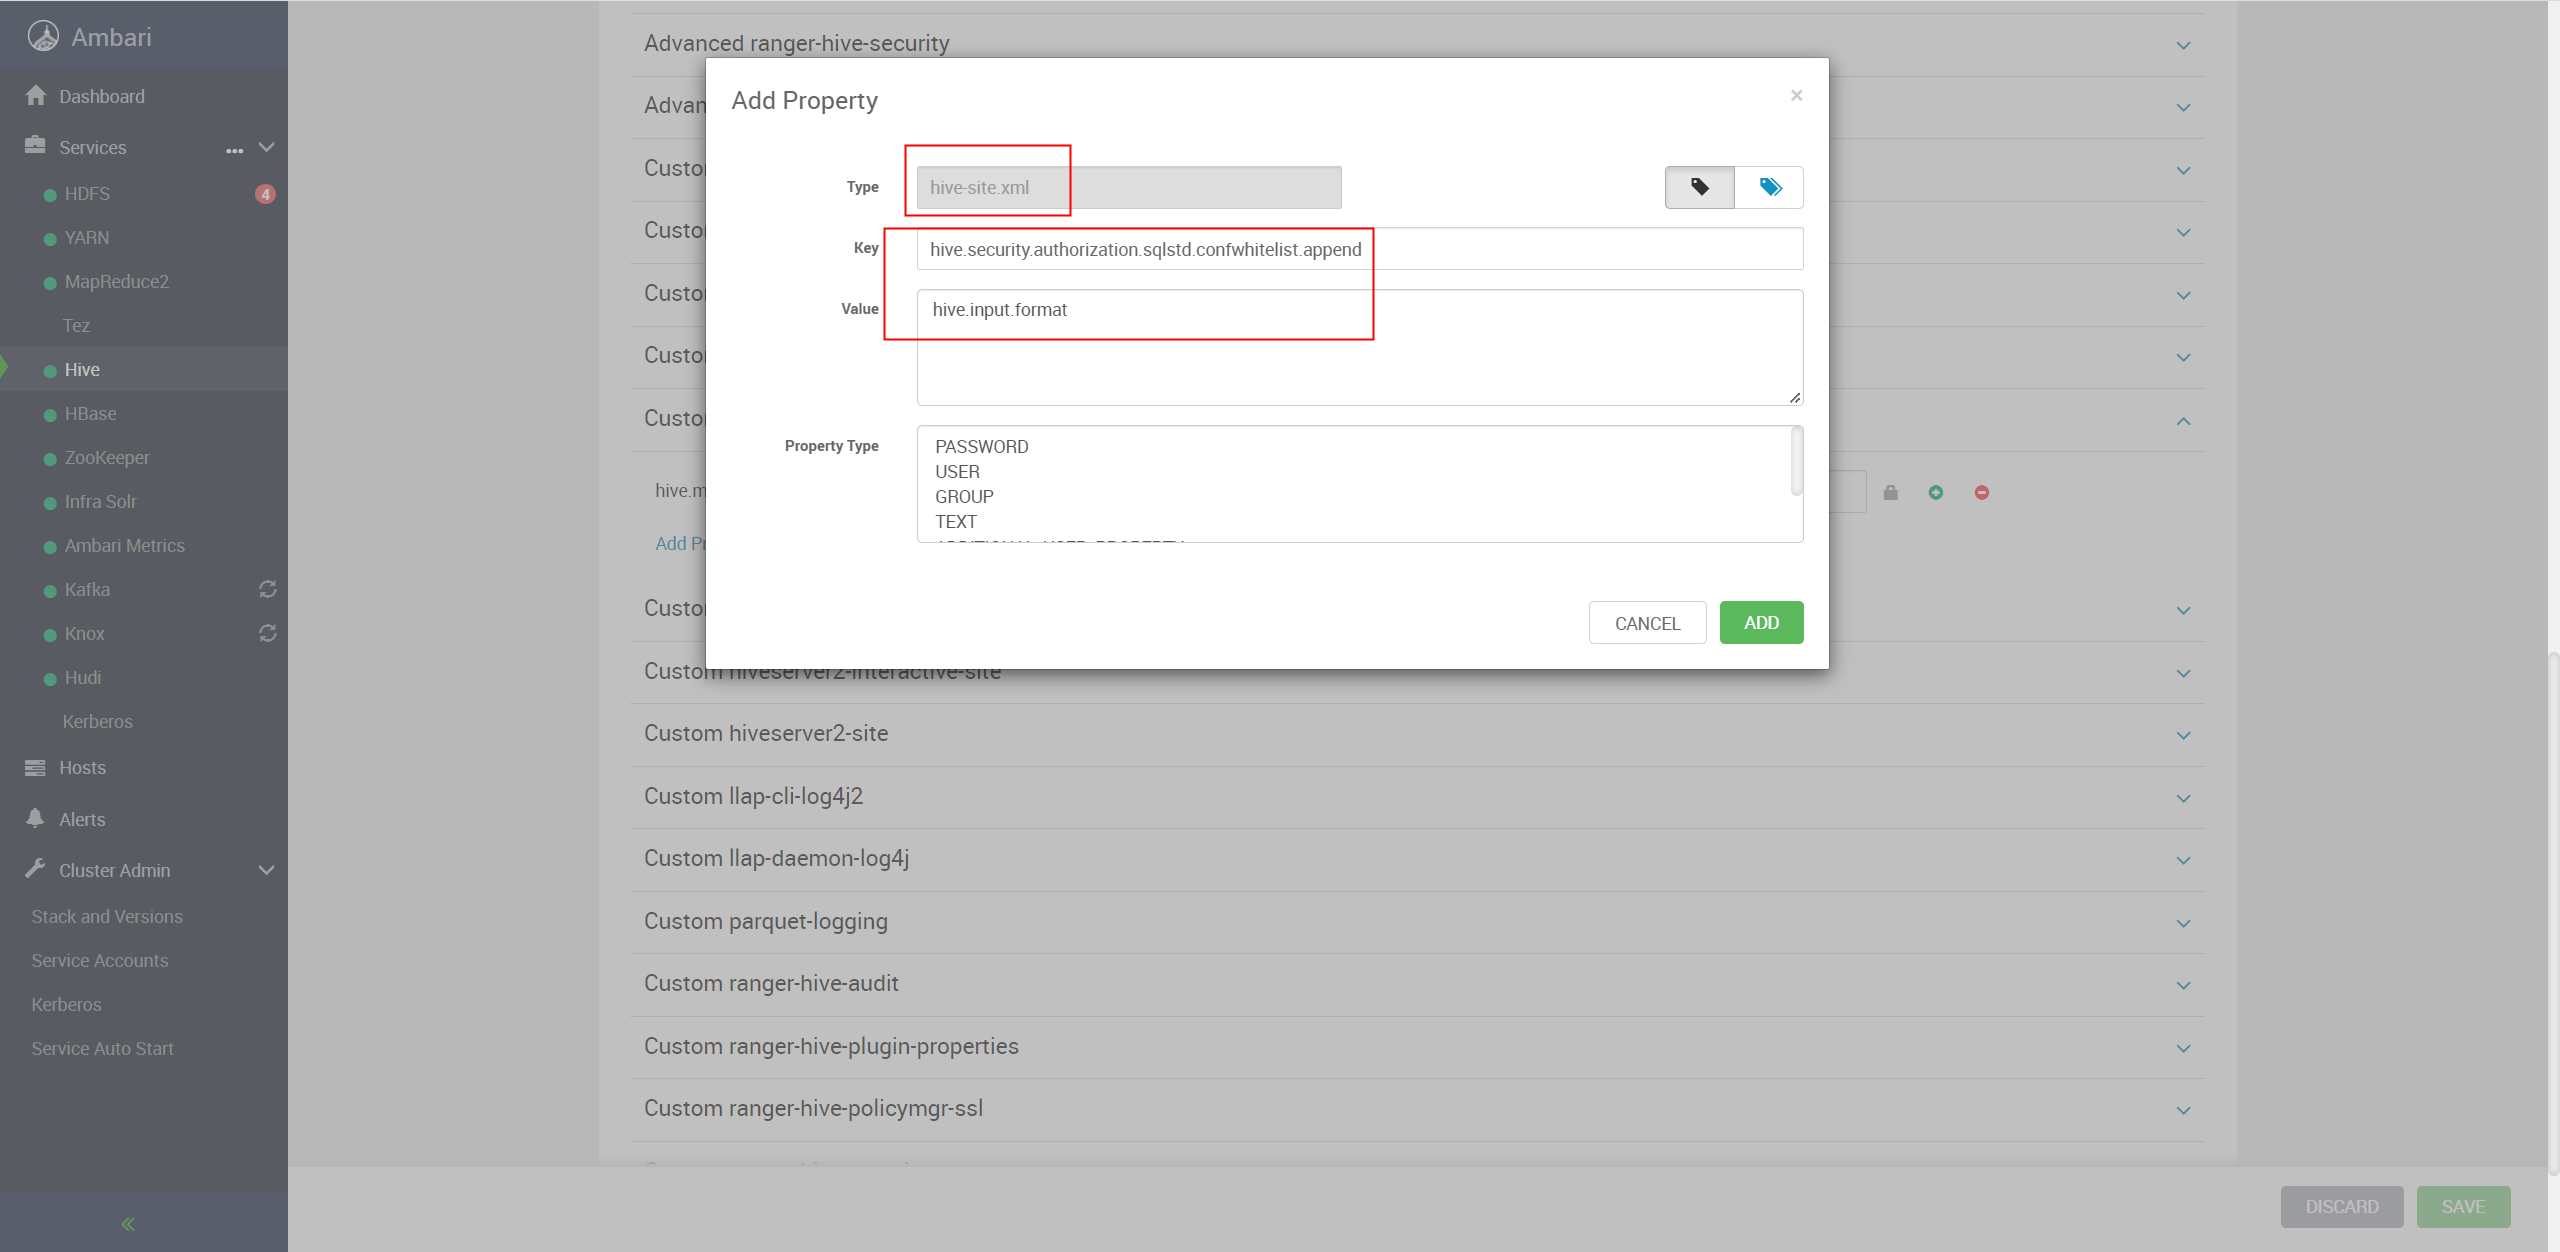Screen dimensions: 2560x1252
Task: Click the Kafka refresh icon
Action: [x=266, y=589]
